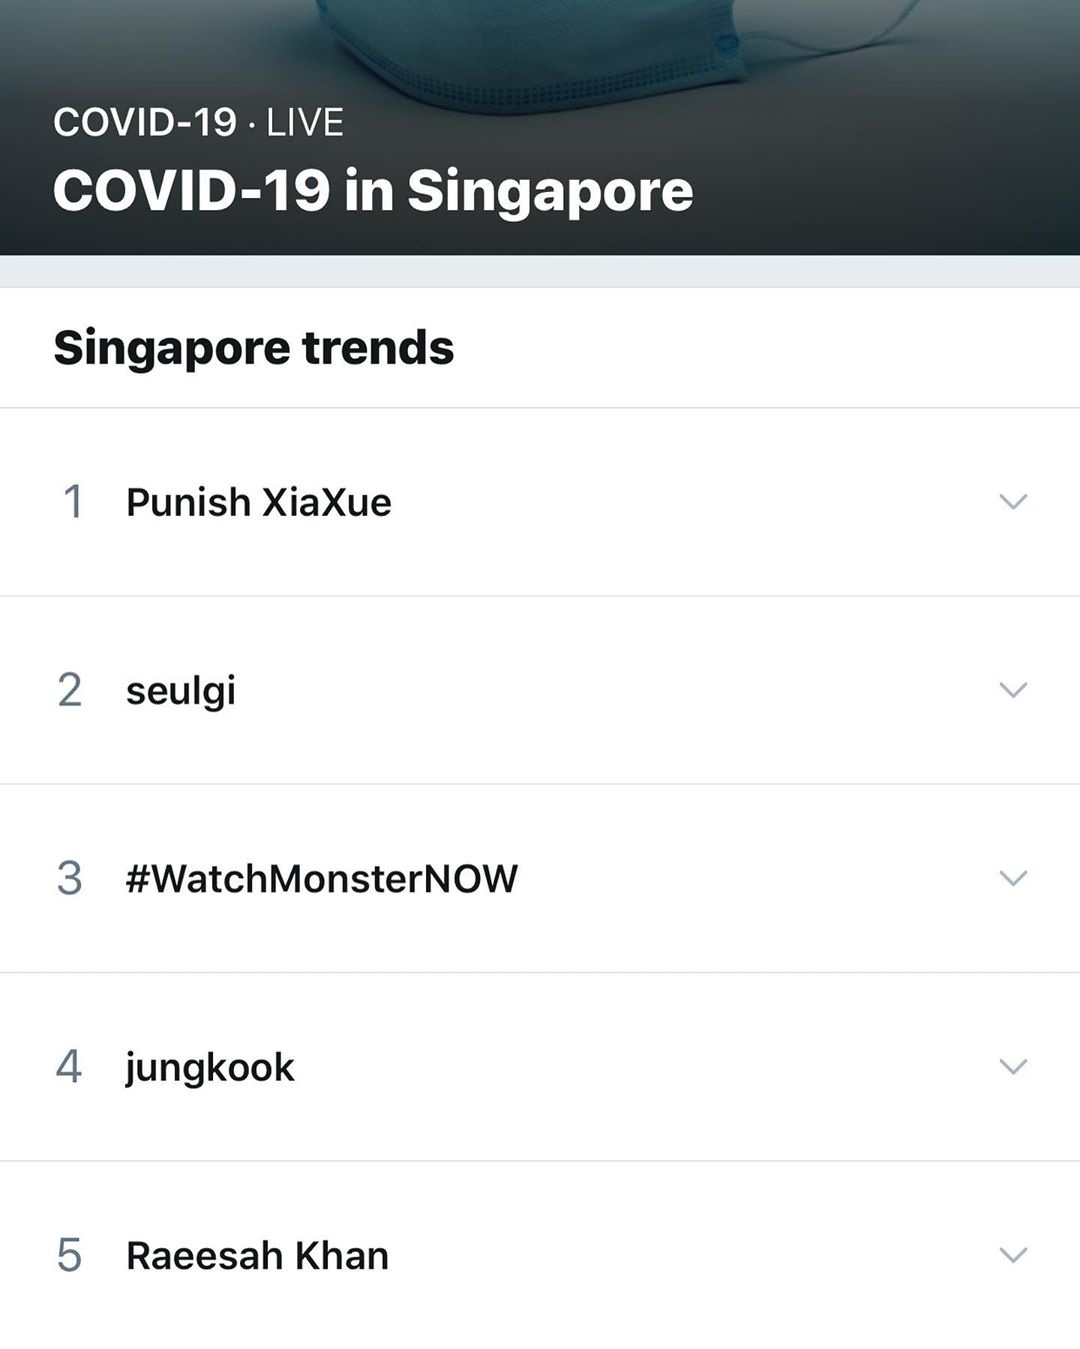1080x1349 pixels.
Task: Tap rank number 4 beside jungkook
Action: [68, 1067]
